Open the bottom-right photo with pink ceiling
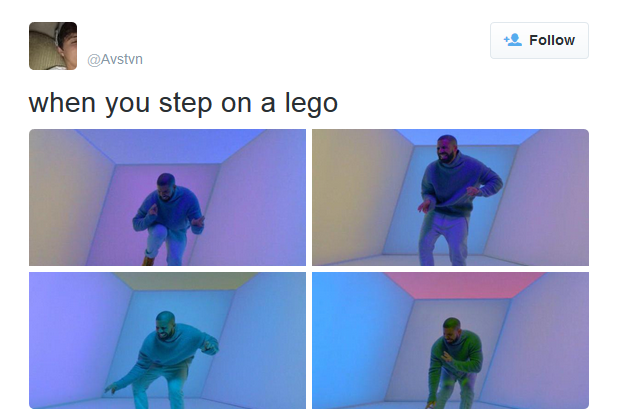 pyautogui.click(x=450, y=340)
